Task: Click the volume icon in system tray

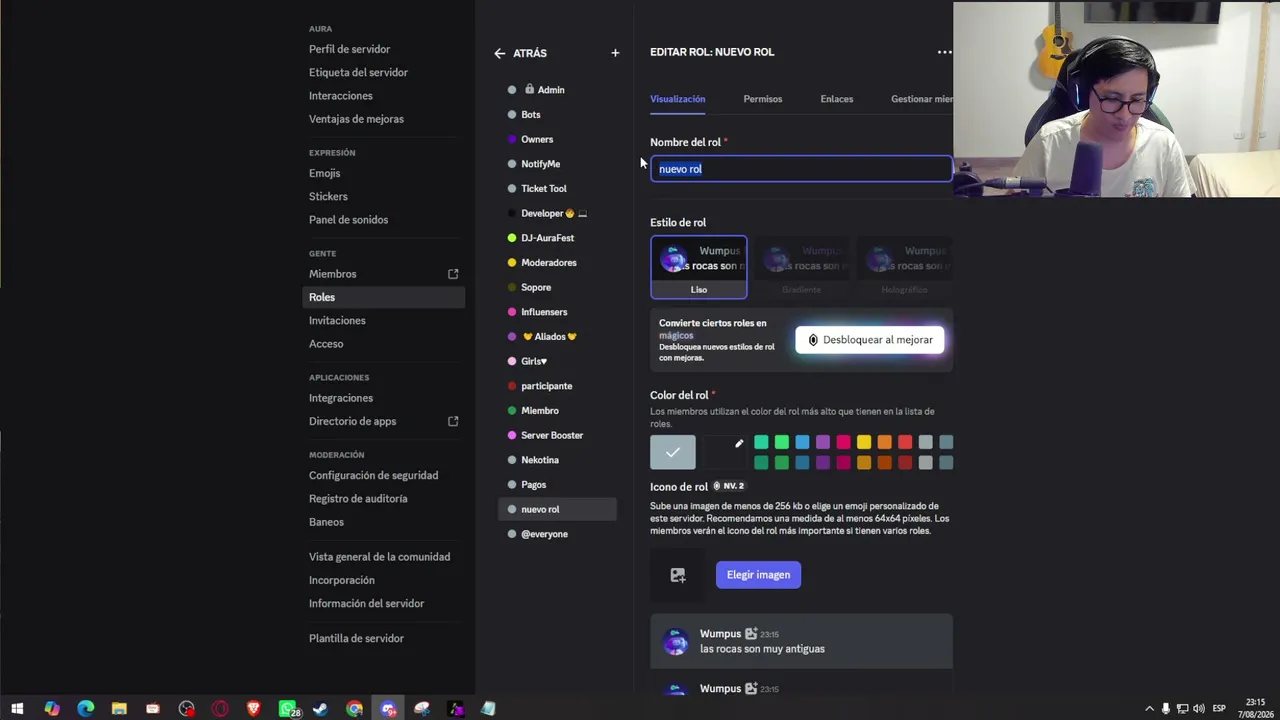Action: pos(1198,709)
